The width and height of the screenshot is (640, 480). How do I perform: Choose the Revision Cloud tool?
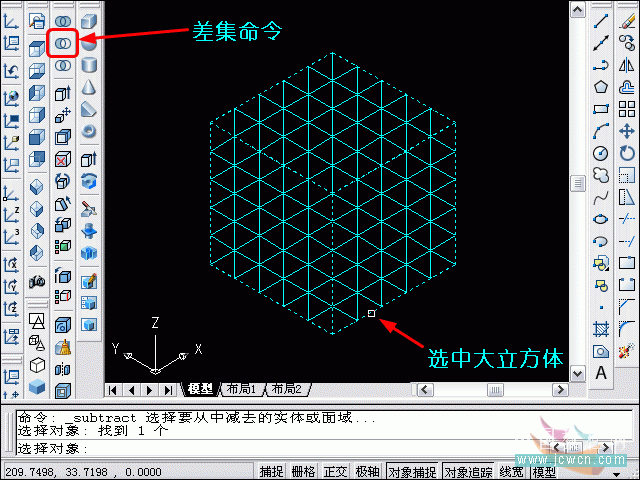click(x=601, y=176)
